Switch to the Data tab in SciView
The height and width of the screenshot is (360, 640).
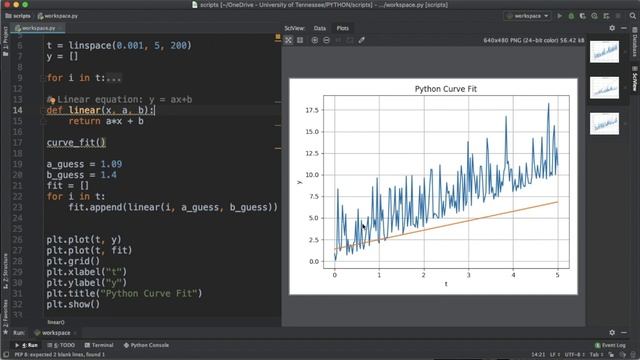pyautogui.click(x=320, y=28)
